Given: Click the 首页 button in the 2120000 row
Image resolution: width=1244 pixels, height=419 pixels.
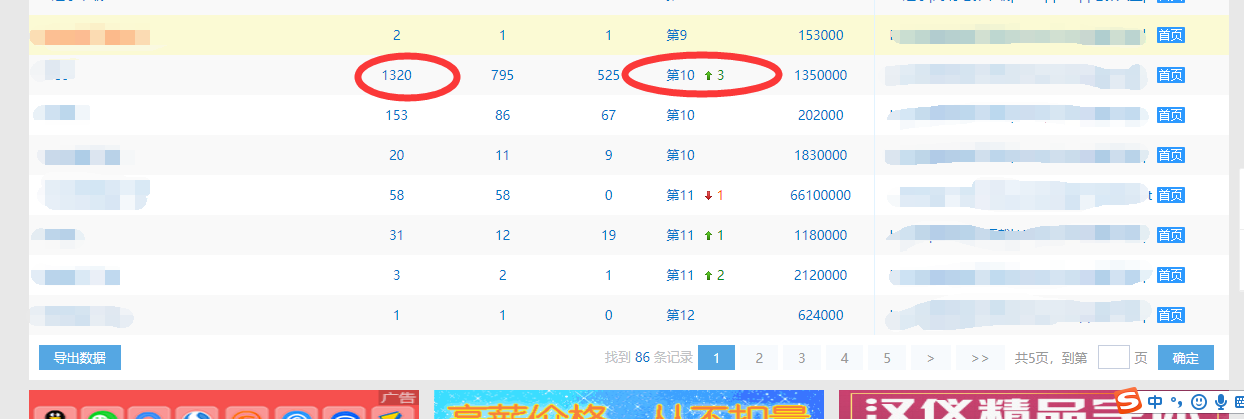Looking at the screenshot, I should (x=1171, y=275).
